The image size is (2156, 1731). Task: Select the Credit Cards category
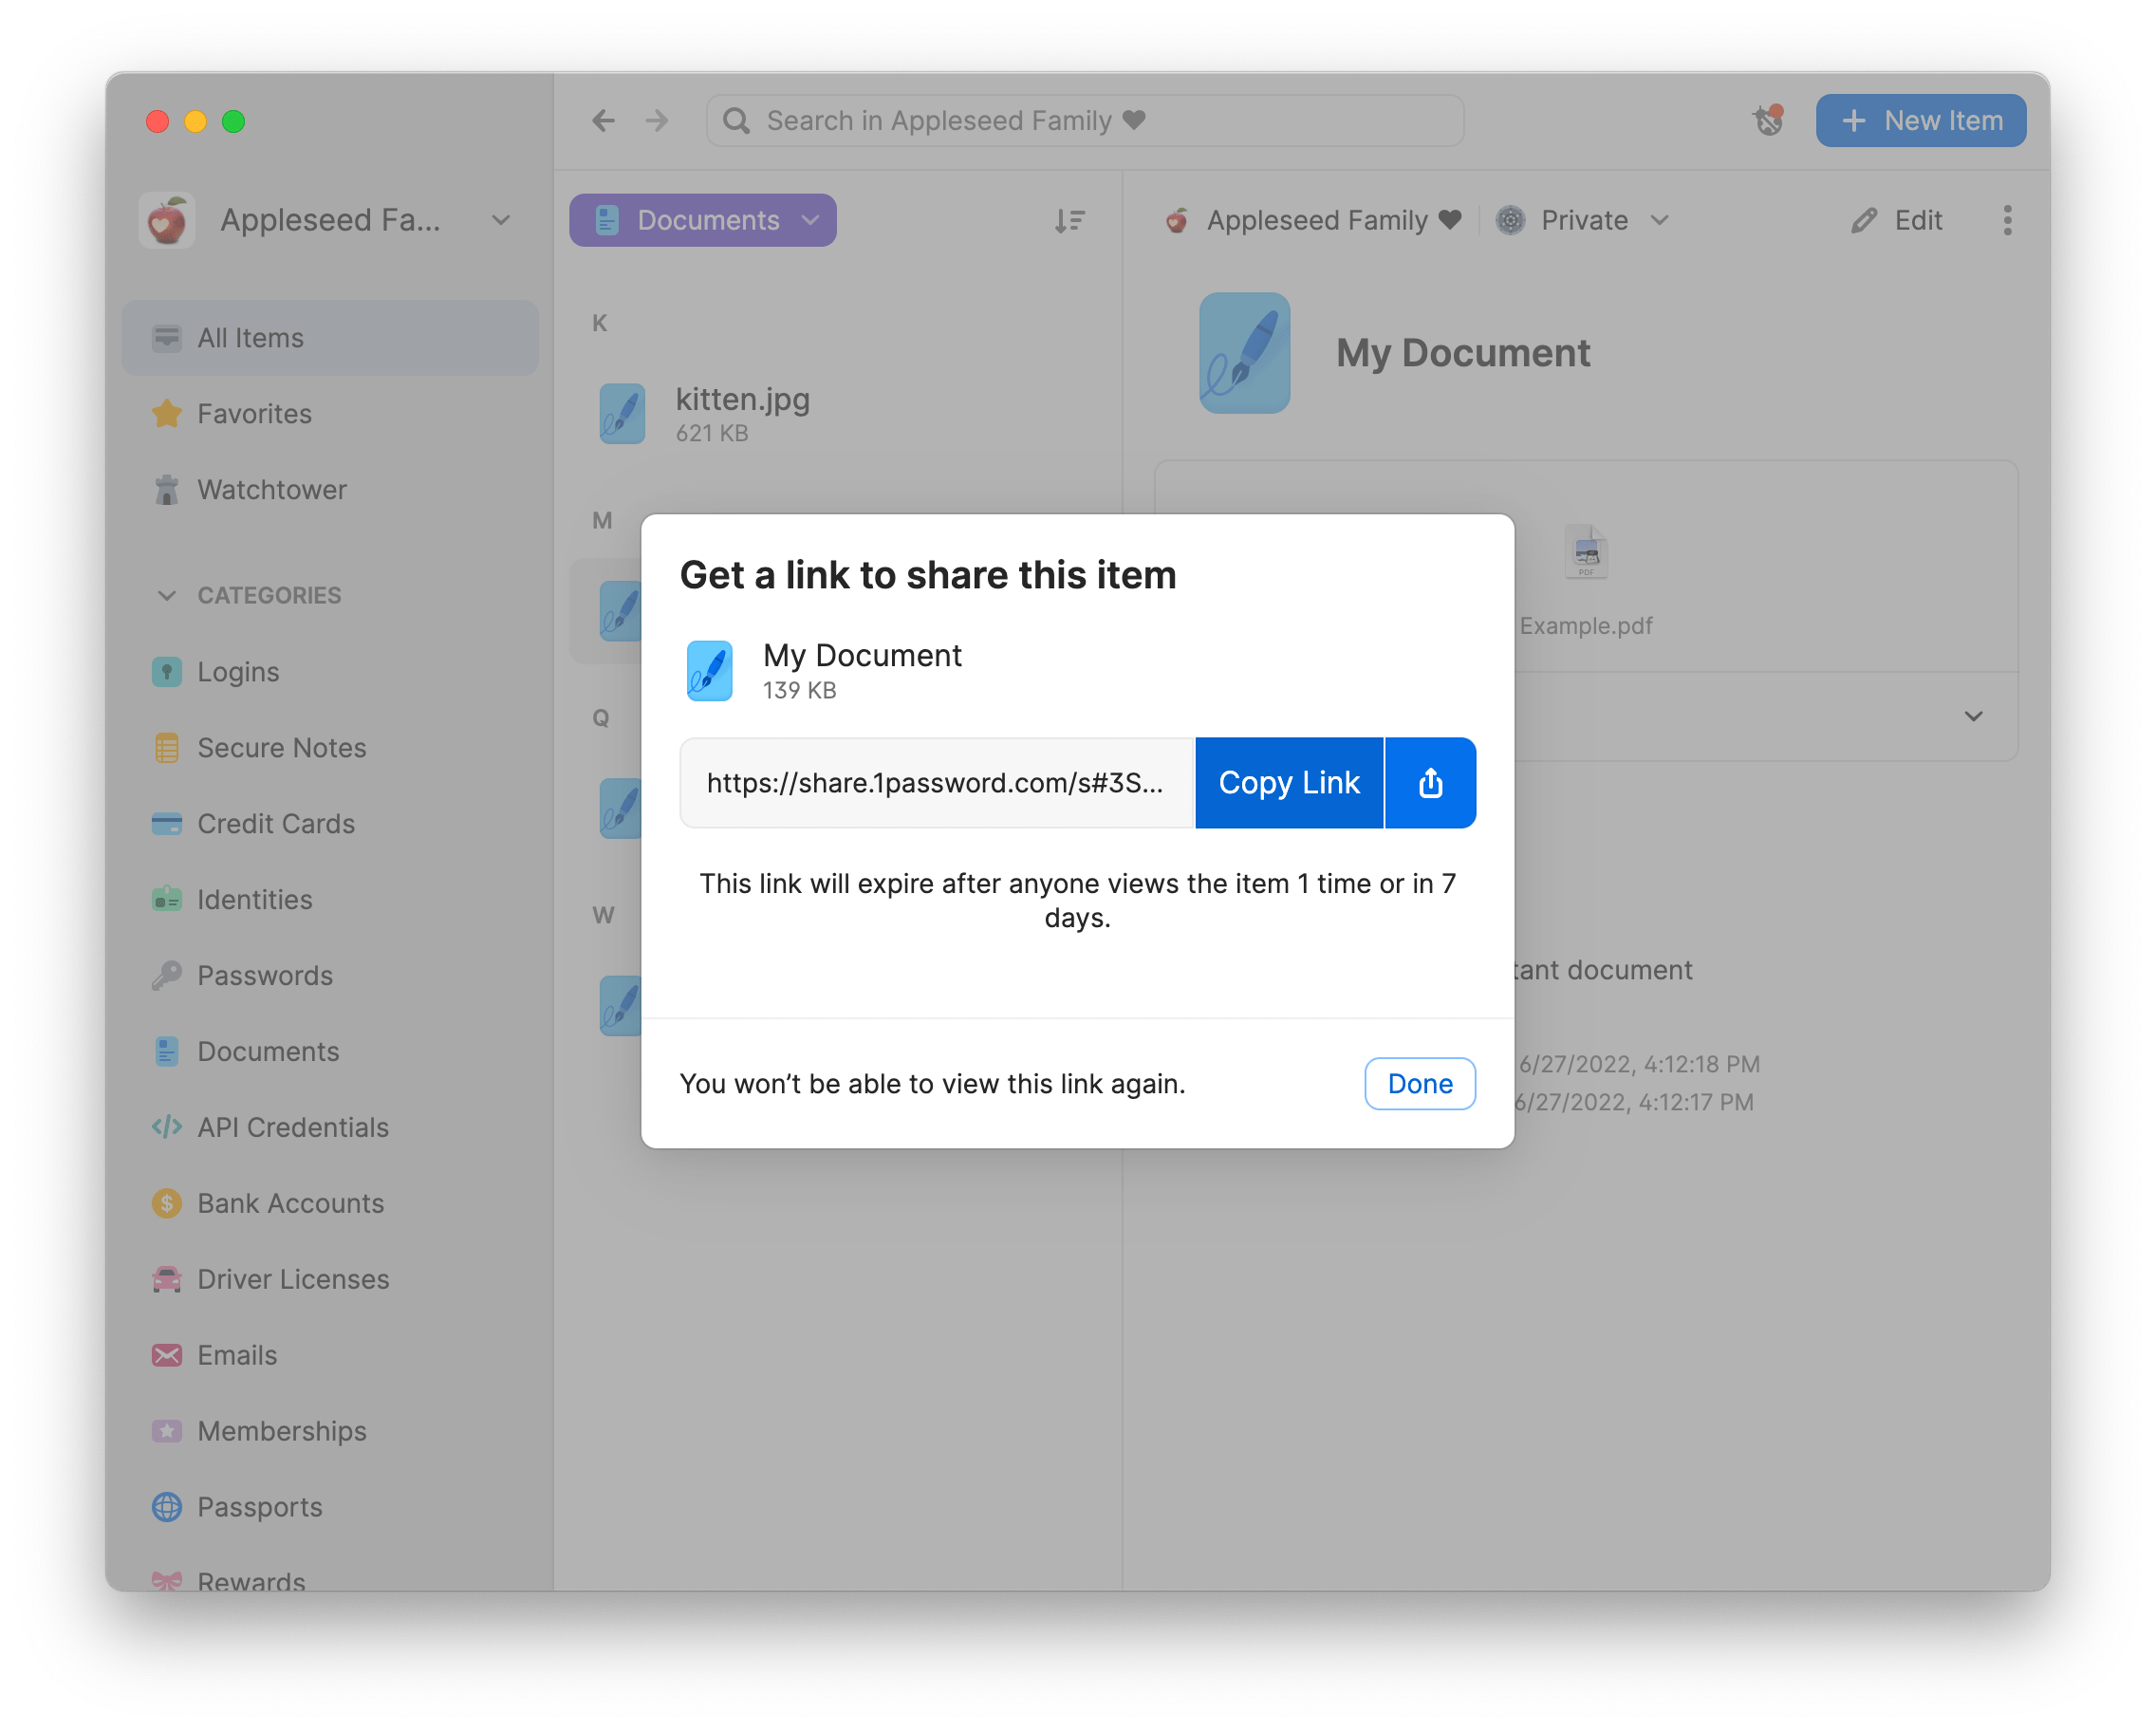pyautogui.click(x=275, y=823)
